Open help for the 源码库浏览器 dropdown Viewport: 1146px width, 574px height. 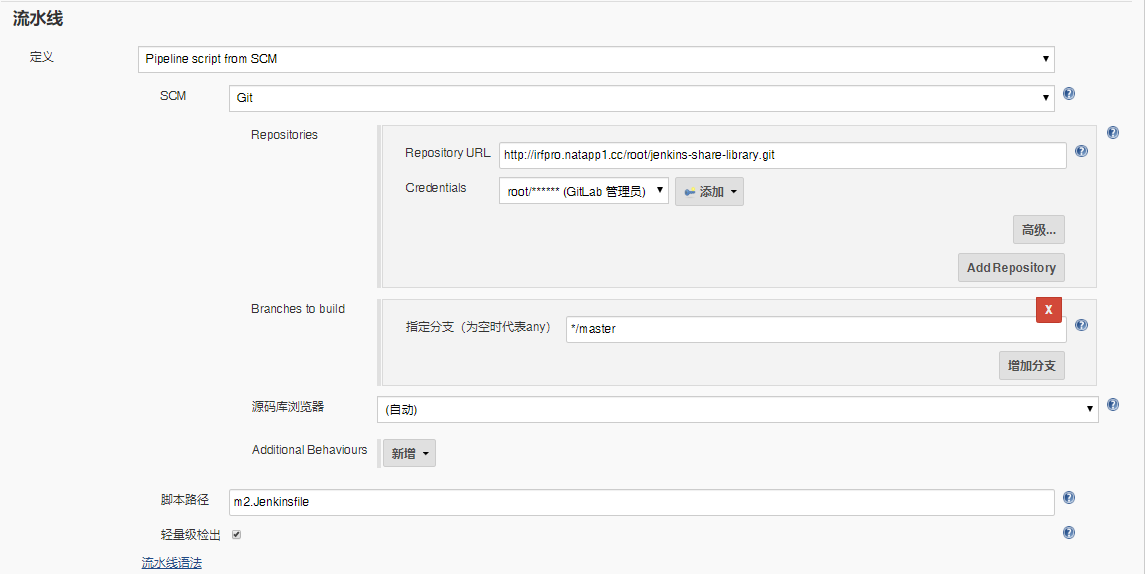tap(1113, 404)
